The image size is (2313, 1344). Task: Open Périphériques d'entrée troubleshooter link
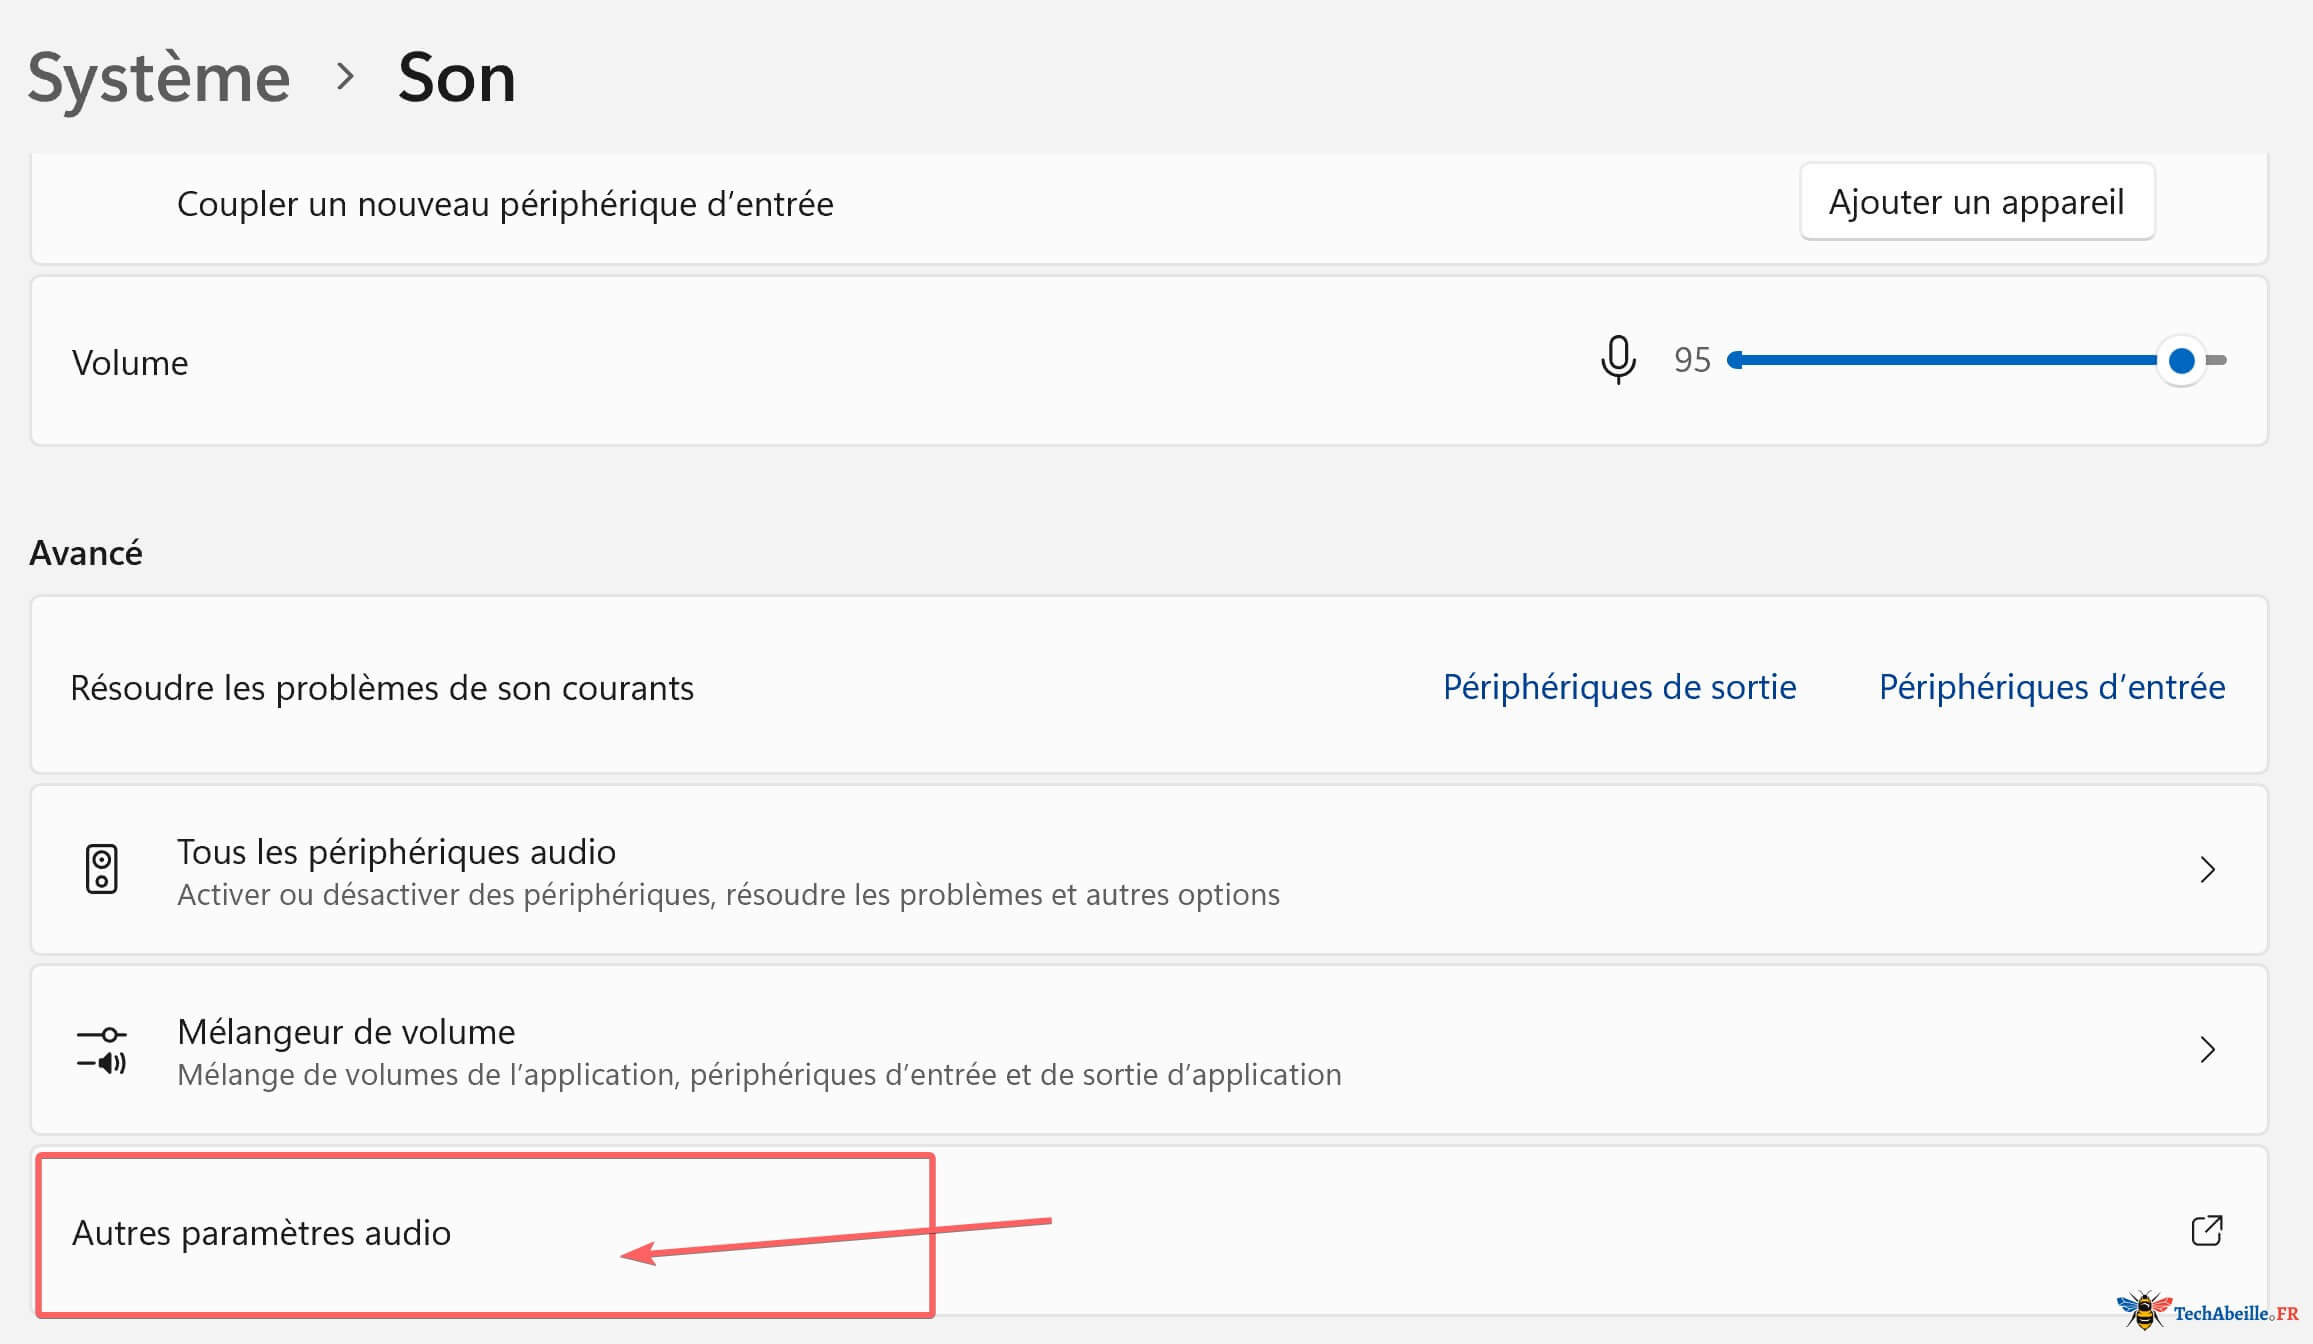(x=2051, y=687)
